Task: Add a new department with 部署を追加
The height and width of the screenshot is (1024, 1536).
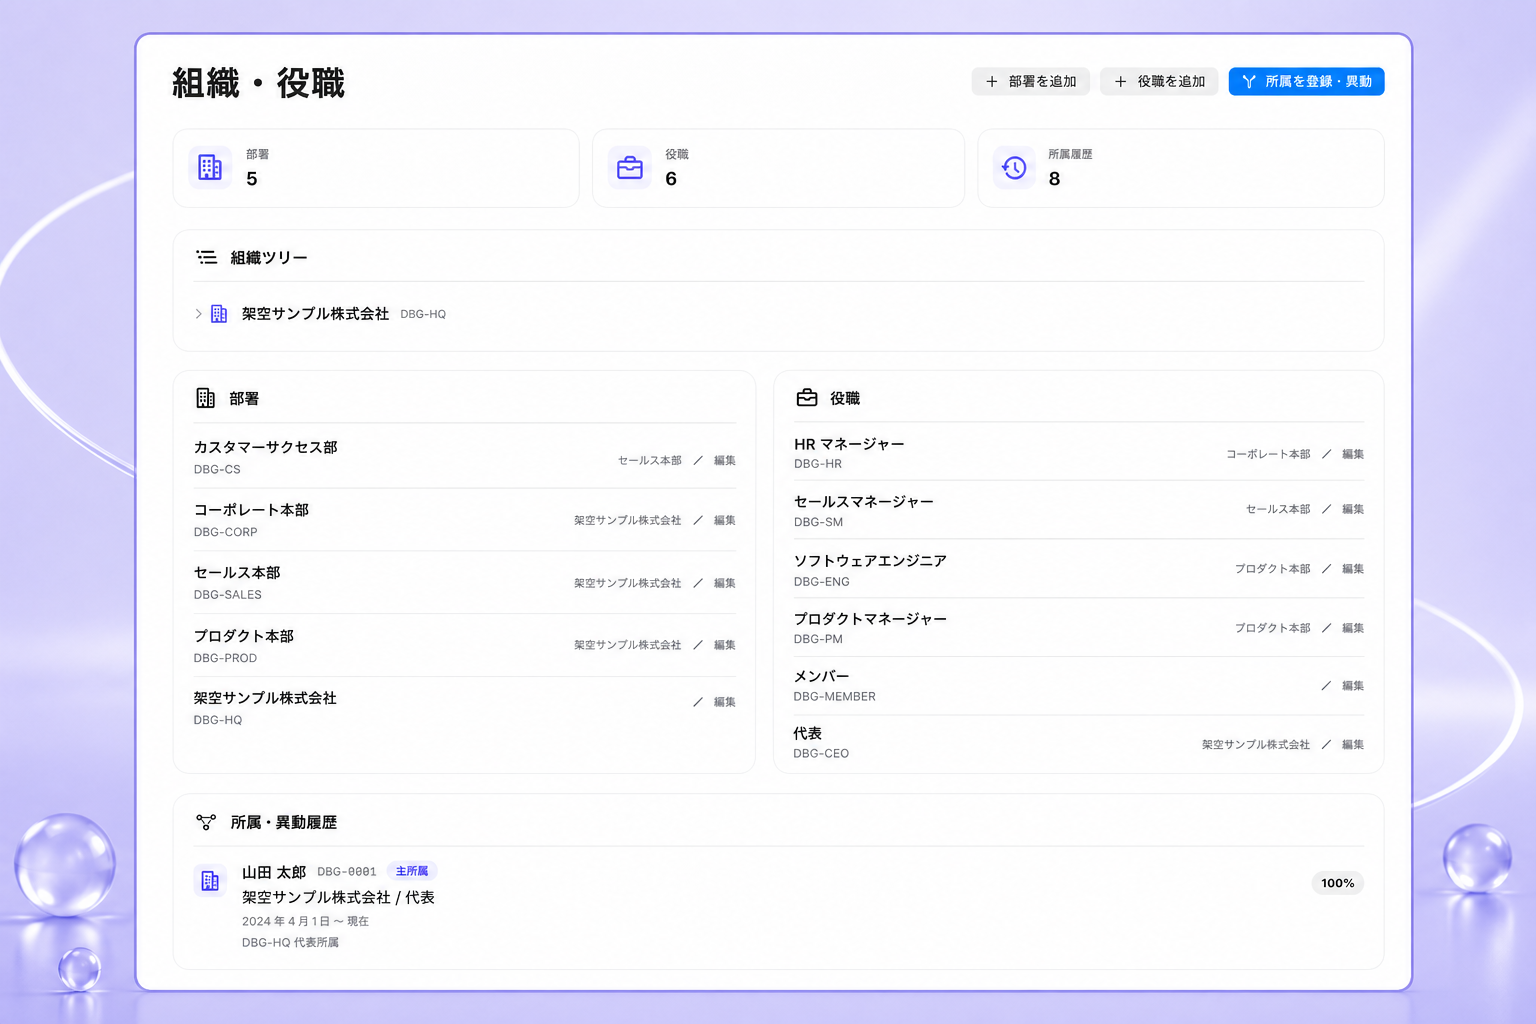Action: click(1031, 82)
